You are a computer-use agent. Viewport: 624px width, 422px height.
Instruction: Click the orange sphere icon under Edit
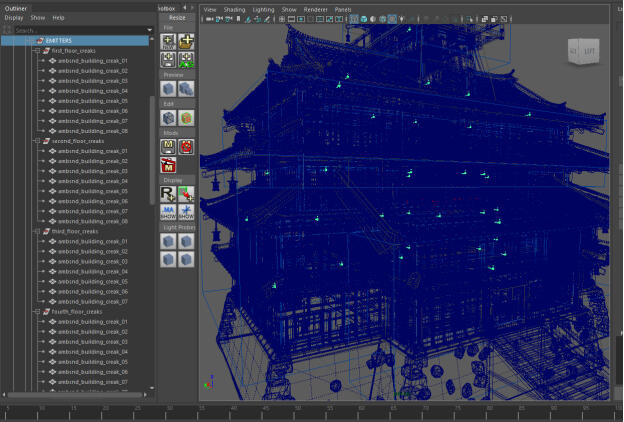186,117
